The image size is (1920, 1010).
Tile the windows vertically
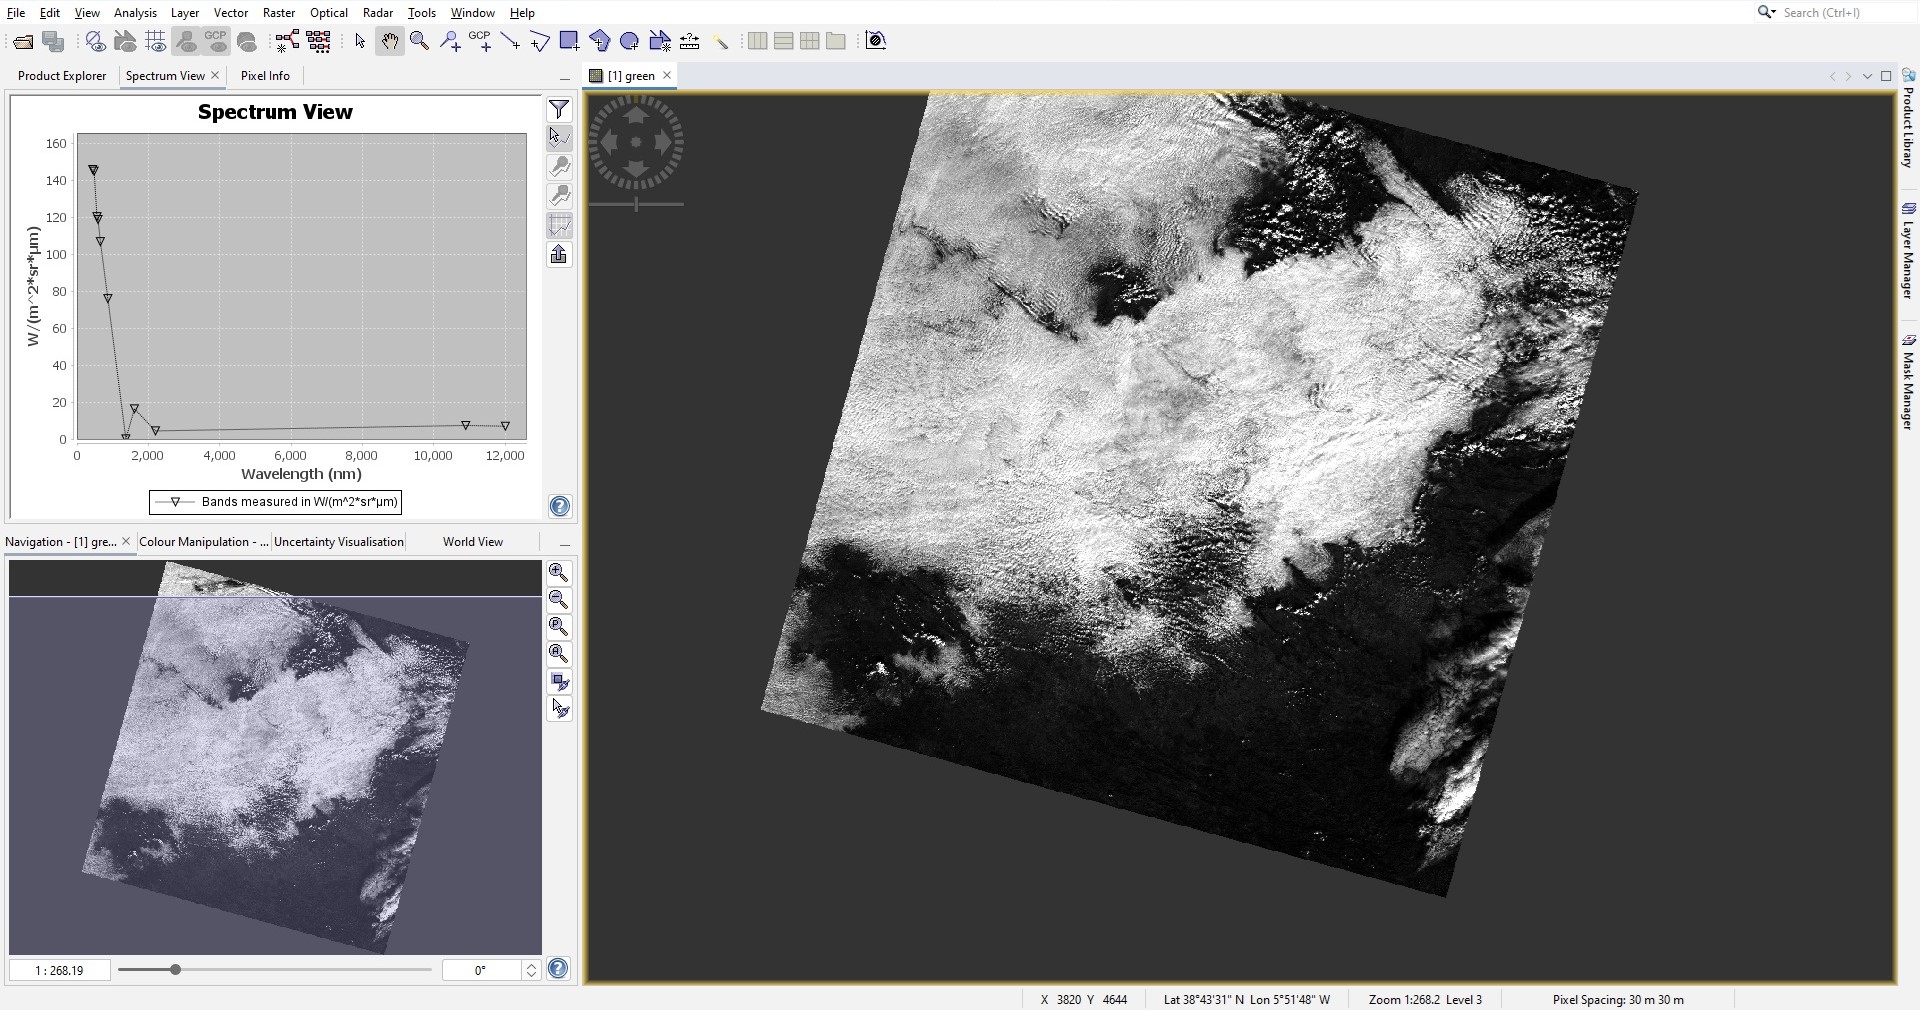tap(784, 41)
